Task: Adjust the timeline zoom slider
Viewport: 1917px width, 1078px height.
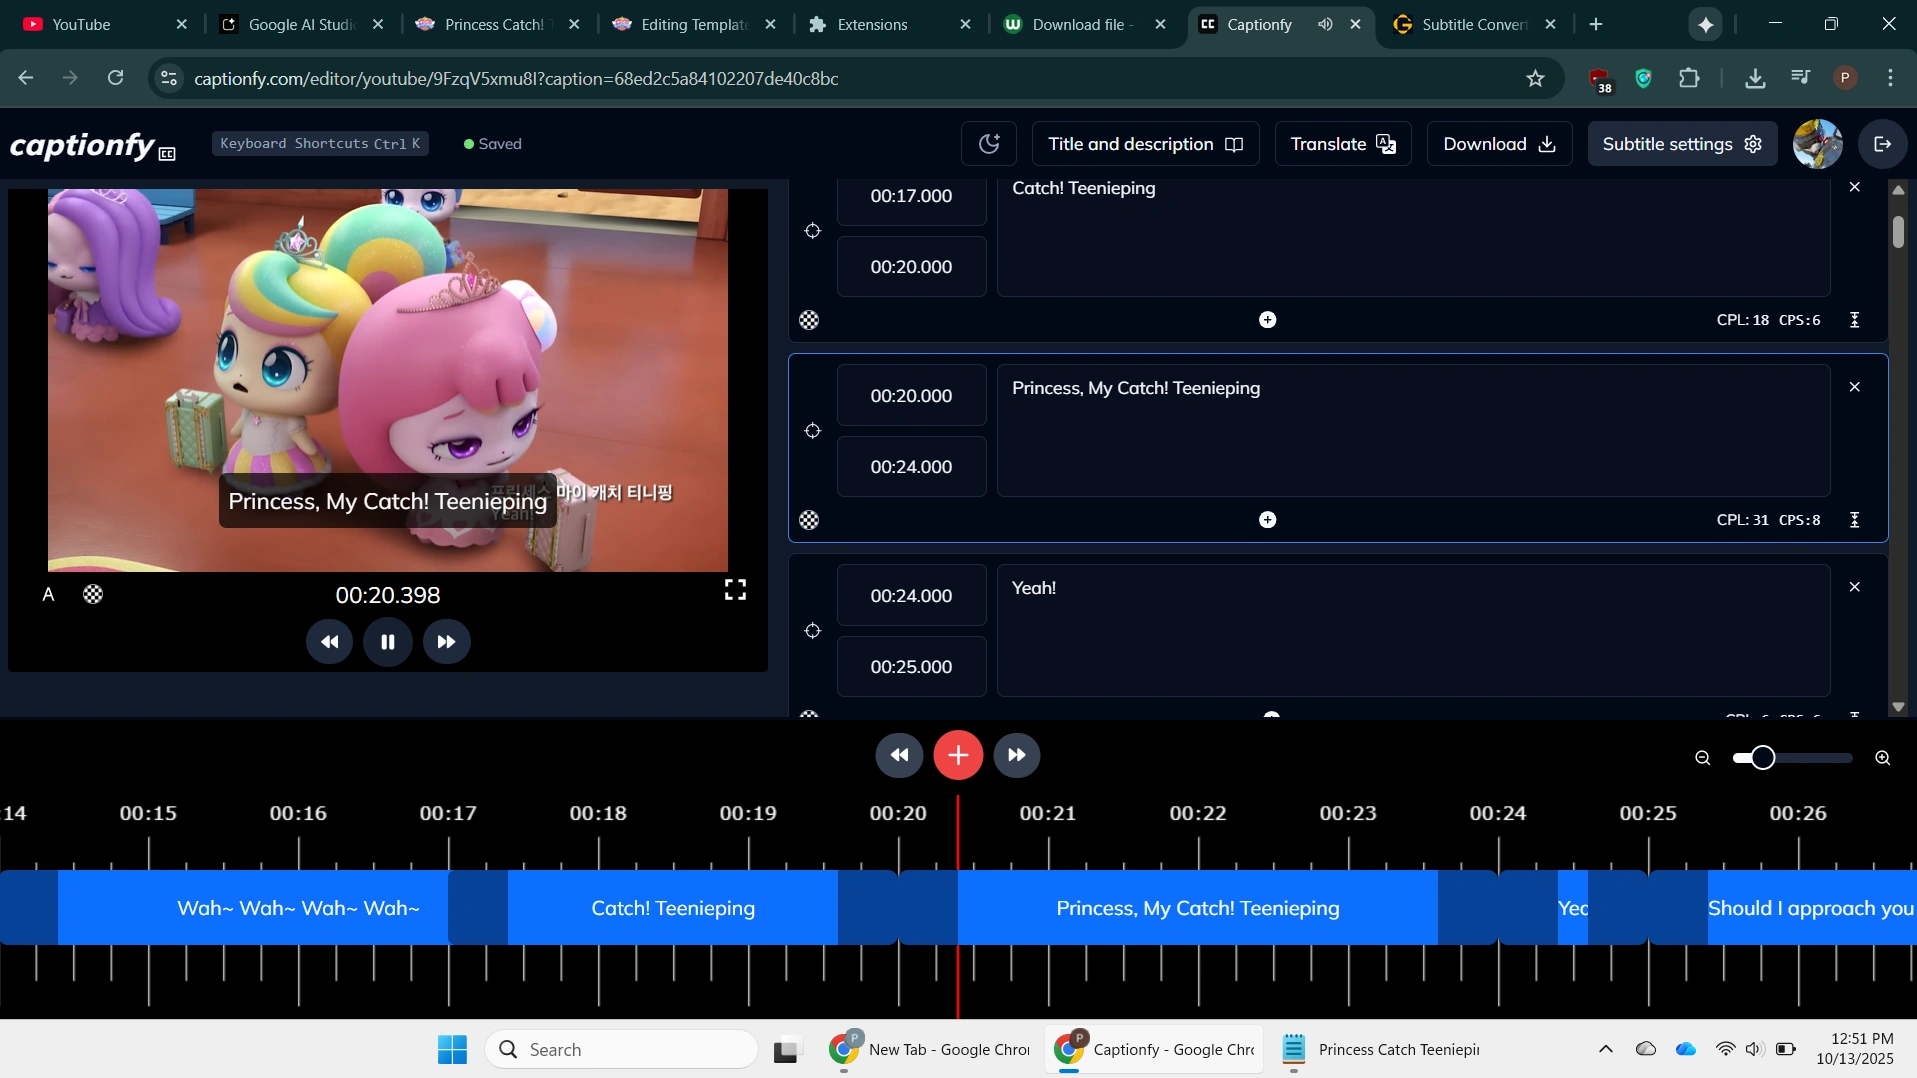Action: [1763, 758]
